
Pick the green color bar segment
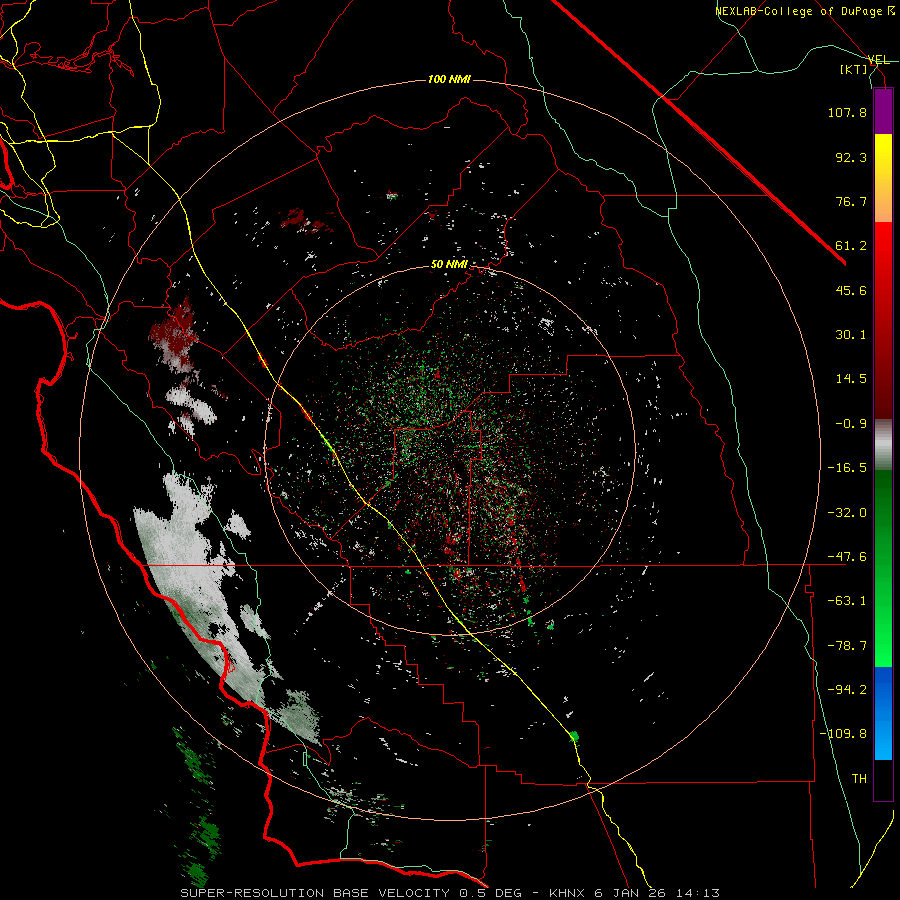point(883,568)
